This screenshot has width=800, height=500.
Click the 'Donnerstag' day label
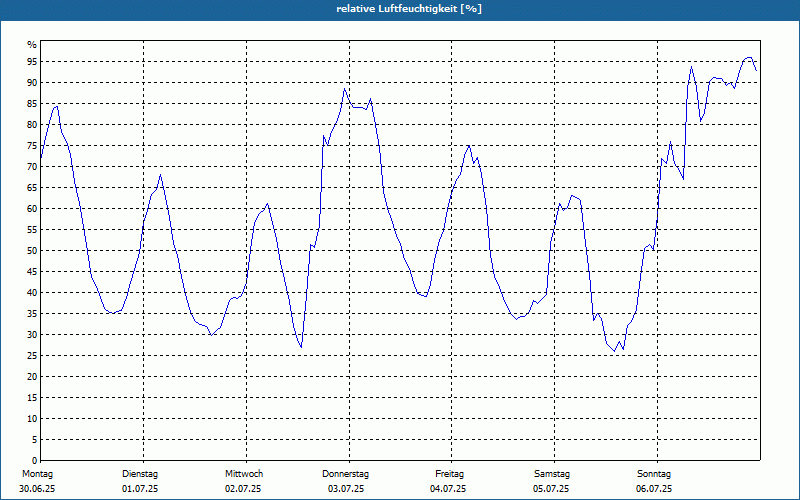click(x=345, y=474)
